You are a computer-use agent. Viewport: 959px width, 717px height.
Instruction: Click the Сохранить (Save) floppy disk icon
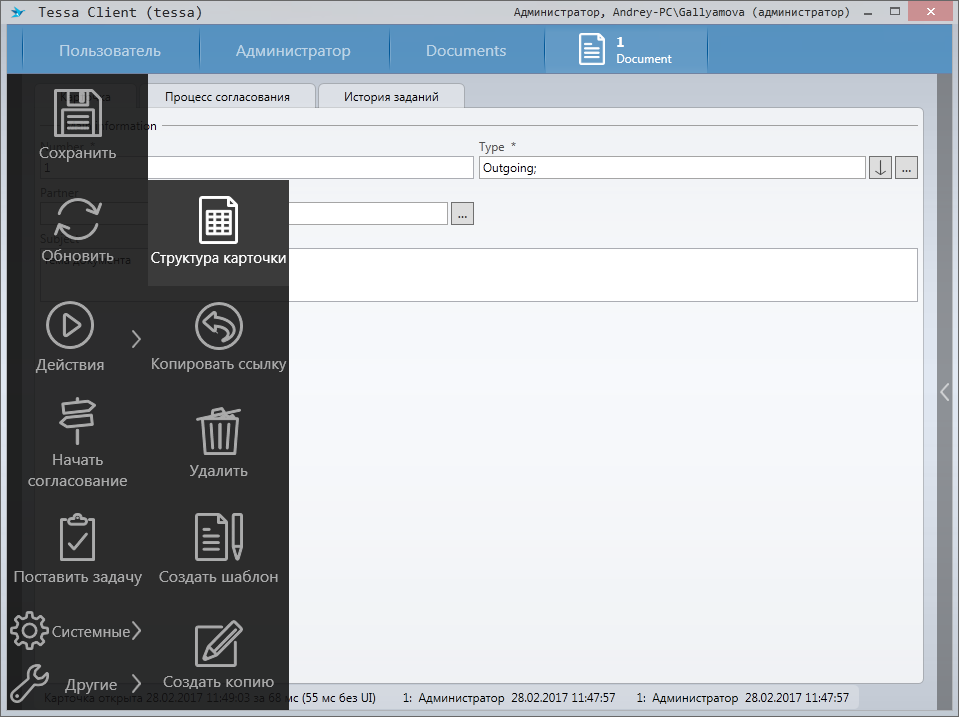(77, 114)
